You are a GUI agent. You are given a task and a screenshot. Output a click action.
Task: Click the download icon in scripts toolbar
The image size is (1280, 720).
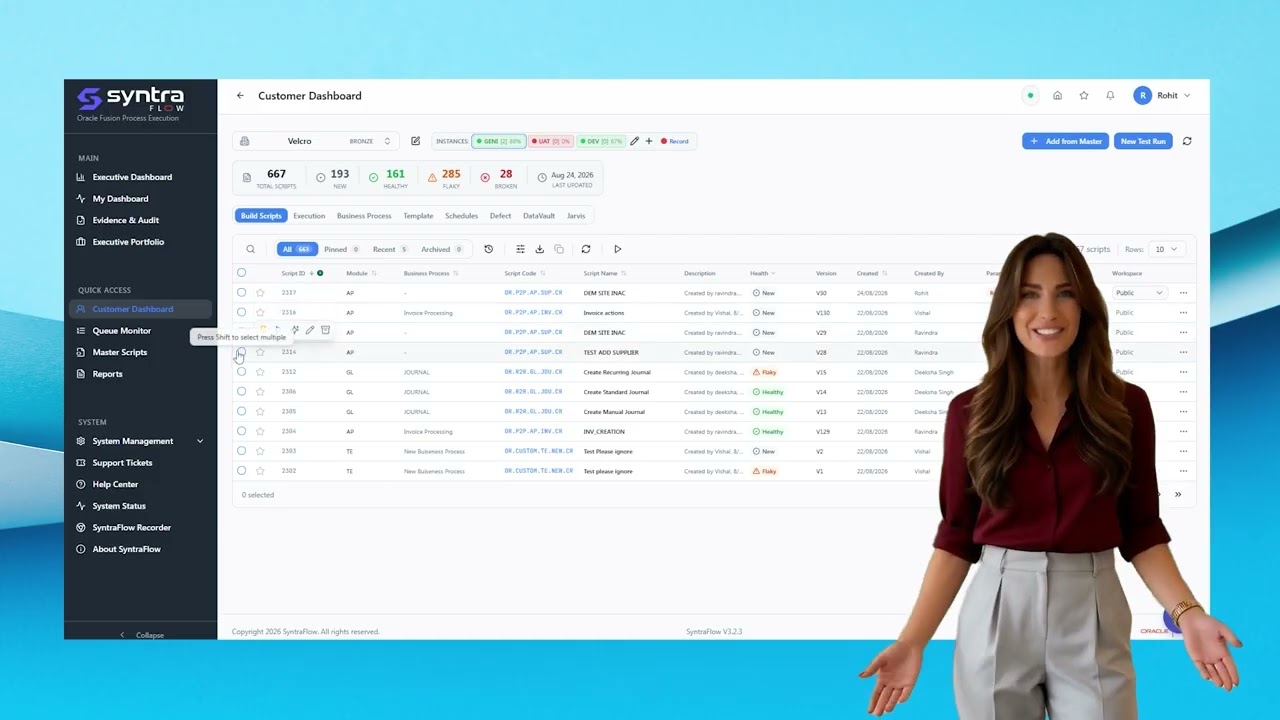[x=540, y=249]
